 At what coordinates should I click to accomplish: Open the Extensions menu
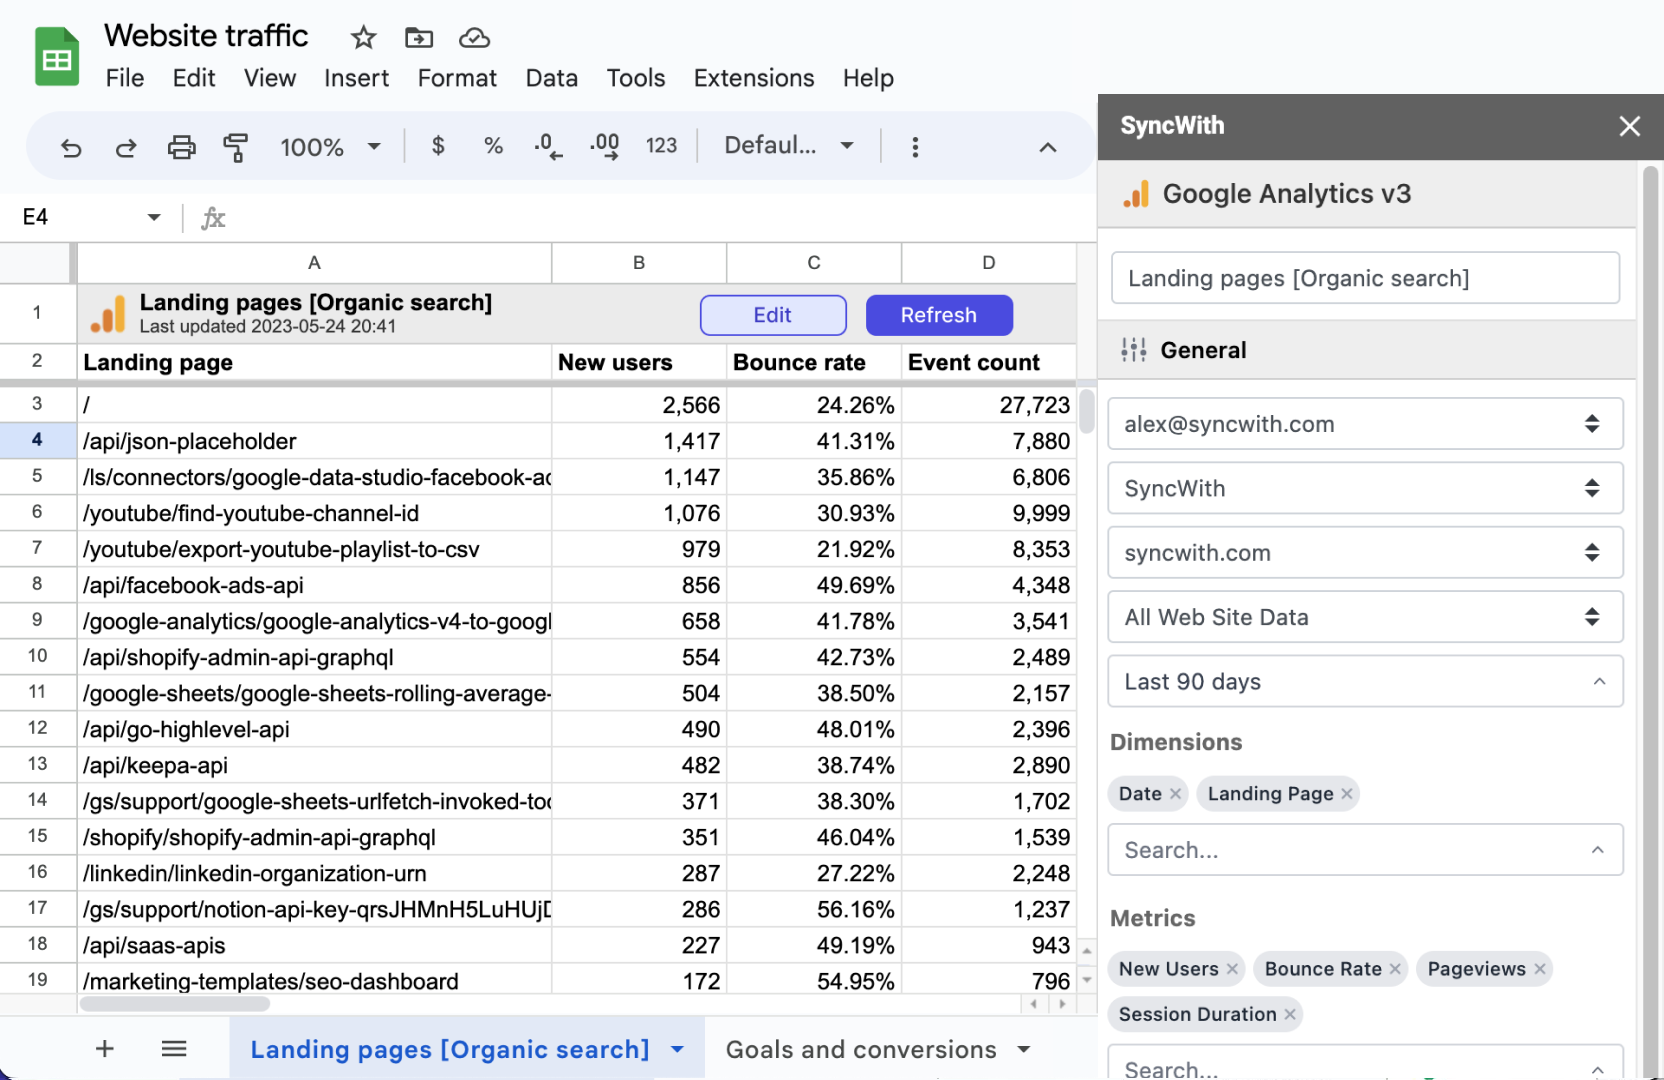tap(753, 78)
